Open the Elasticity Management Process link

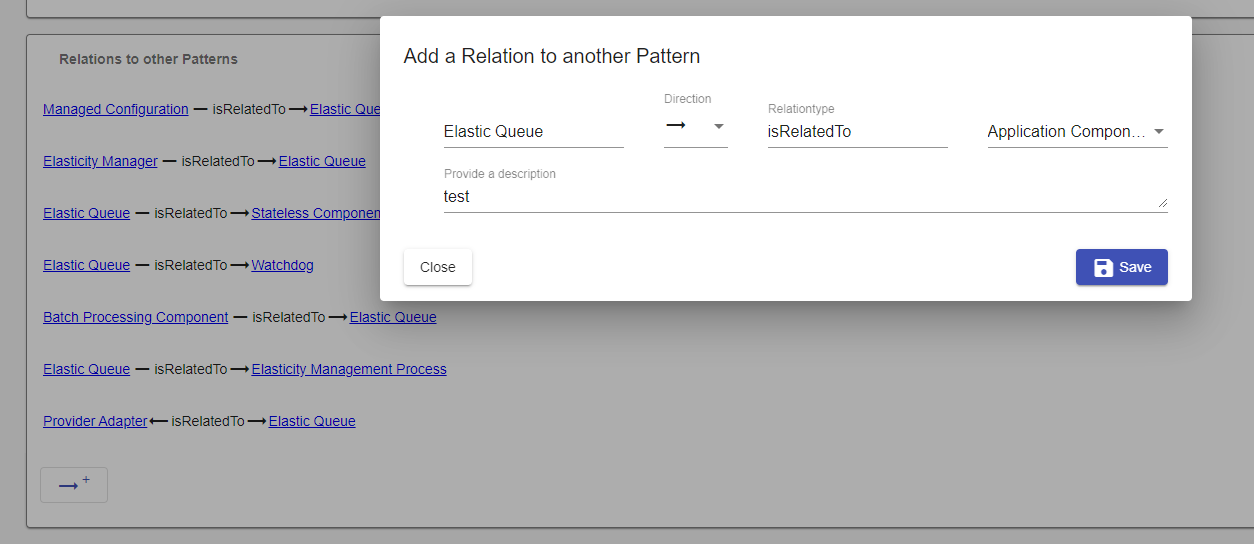tap(349, 369)
